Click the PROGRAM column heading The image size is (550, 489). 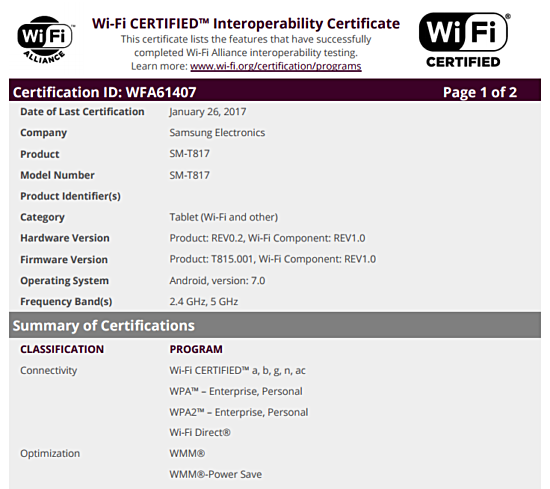pyautogui.click(x=196, y=349)
